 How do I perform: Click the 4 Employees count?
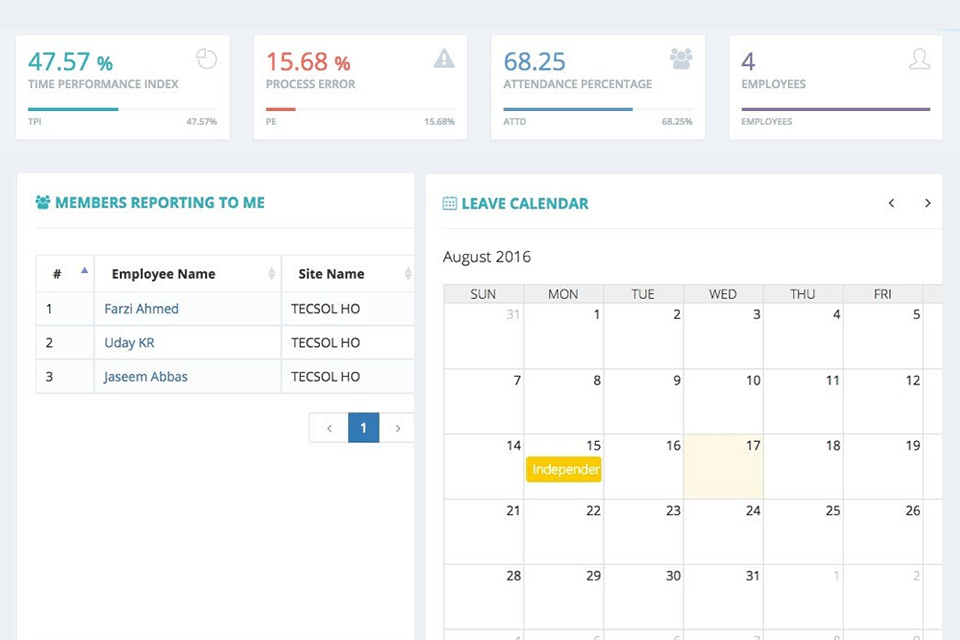(748, 62)
